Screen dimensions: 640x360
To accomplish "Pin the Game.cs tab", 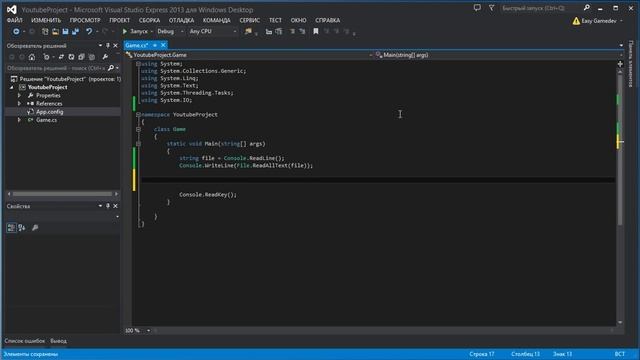I will pyautogui.click(x=155, y=45).
